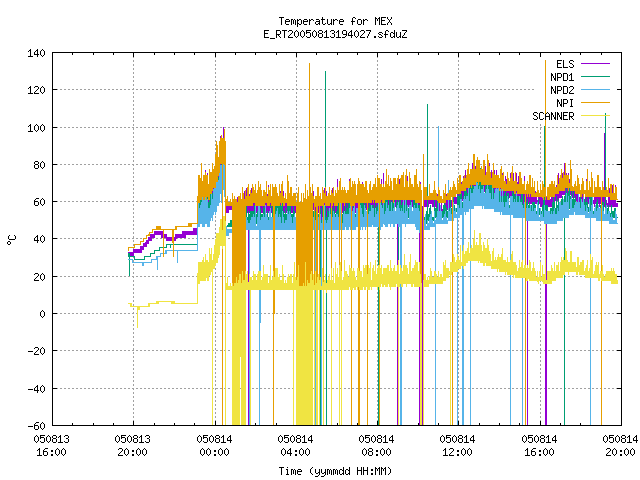Image resolution: width=640 pixels, height=480 pixels.
Task: Click the x-axis tick label 050814 16:00
Action: (539, 446)
